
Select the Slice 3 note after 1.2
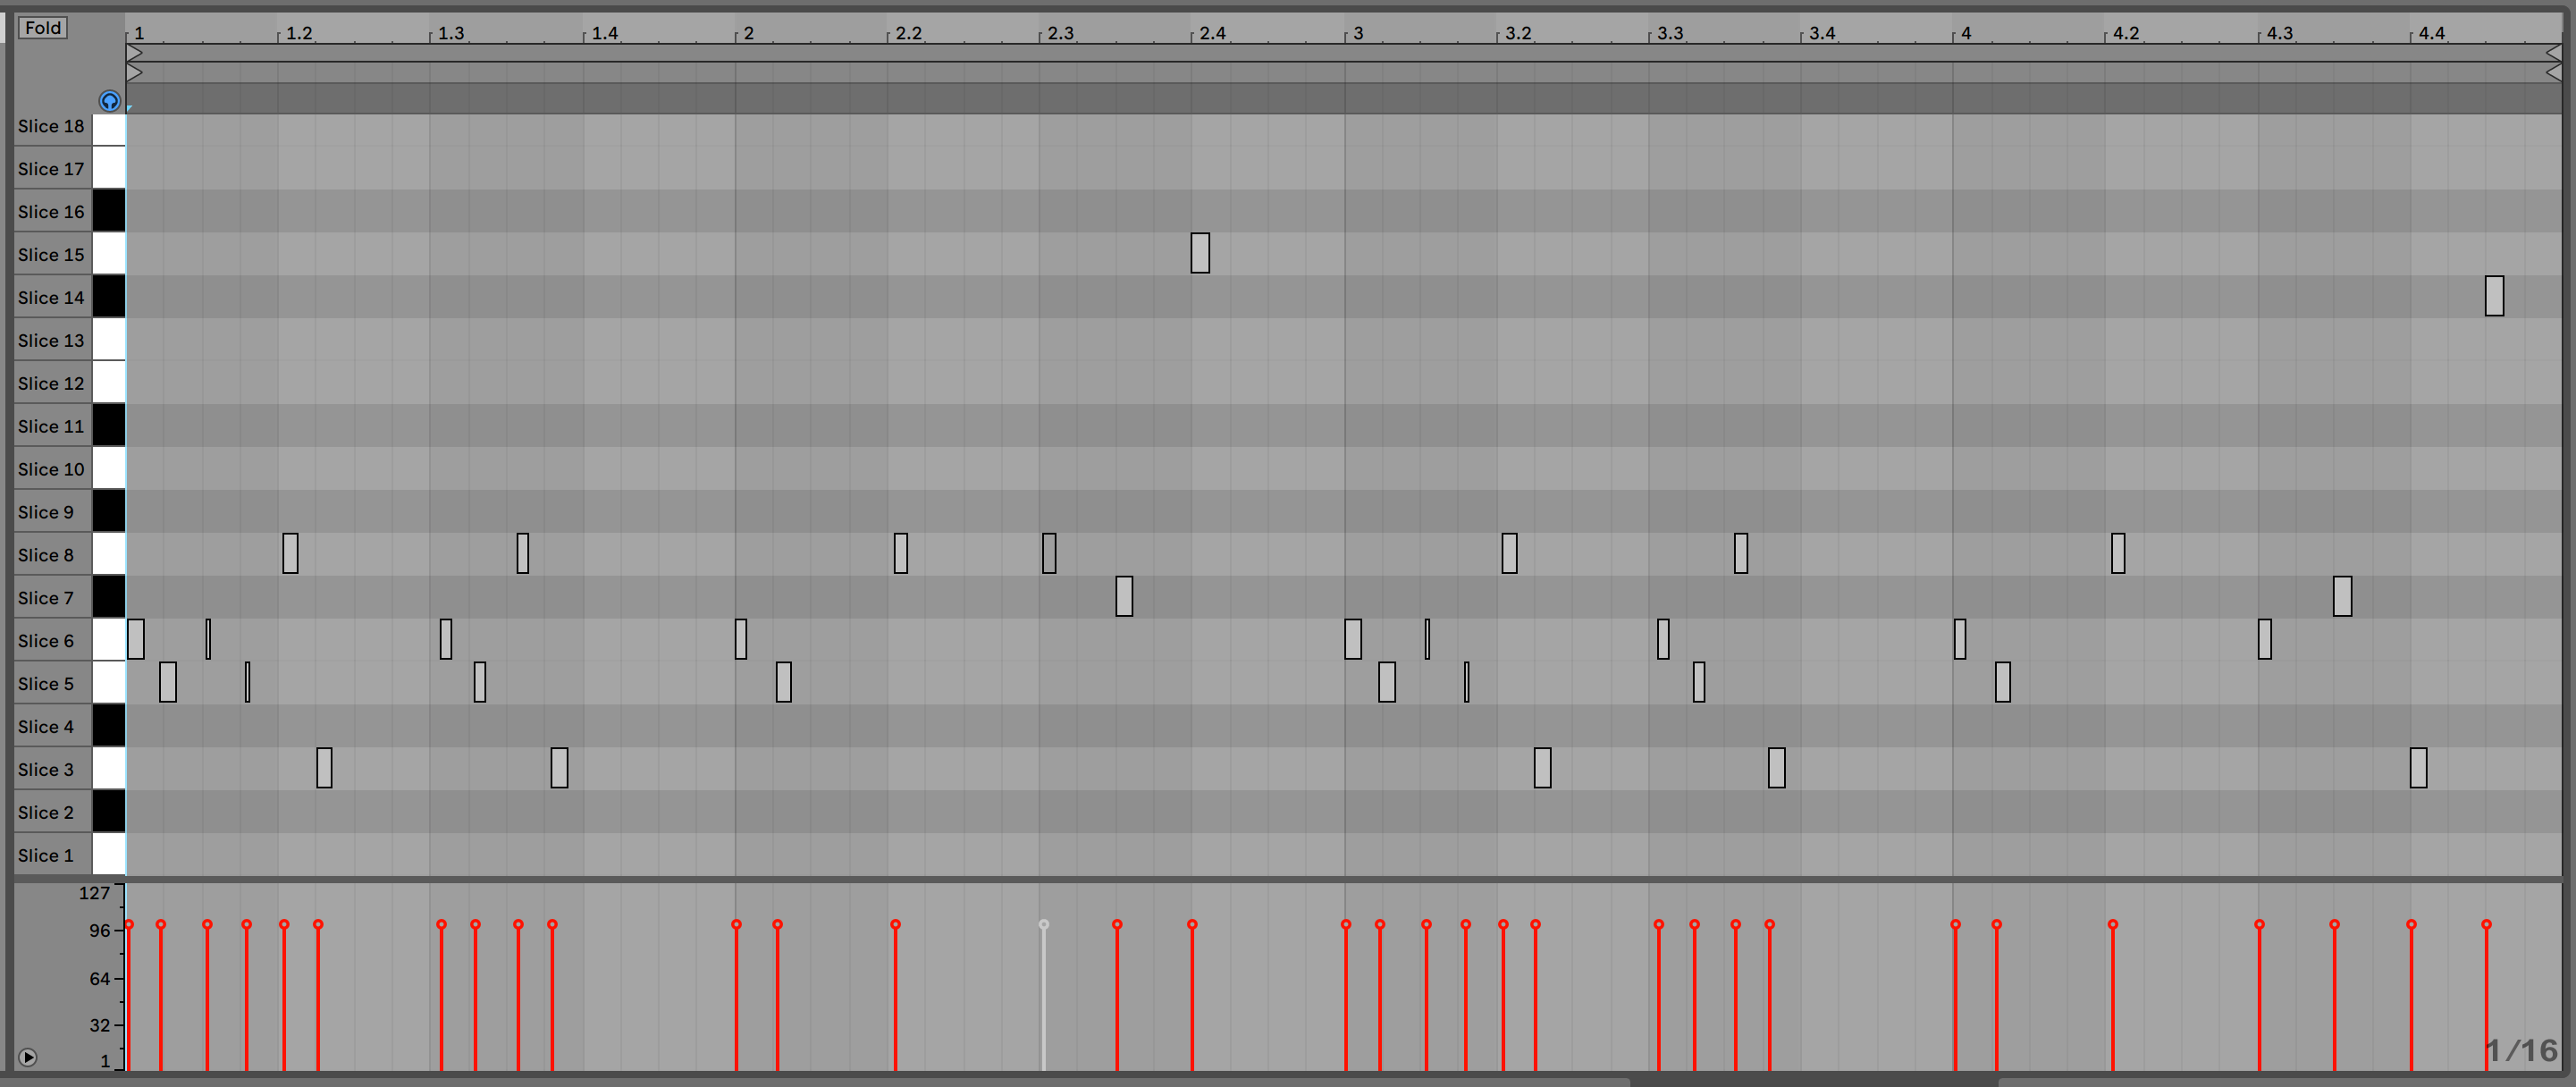coord(324,768)
